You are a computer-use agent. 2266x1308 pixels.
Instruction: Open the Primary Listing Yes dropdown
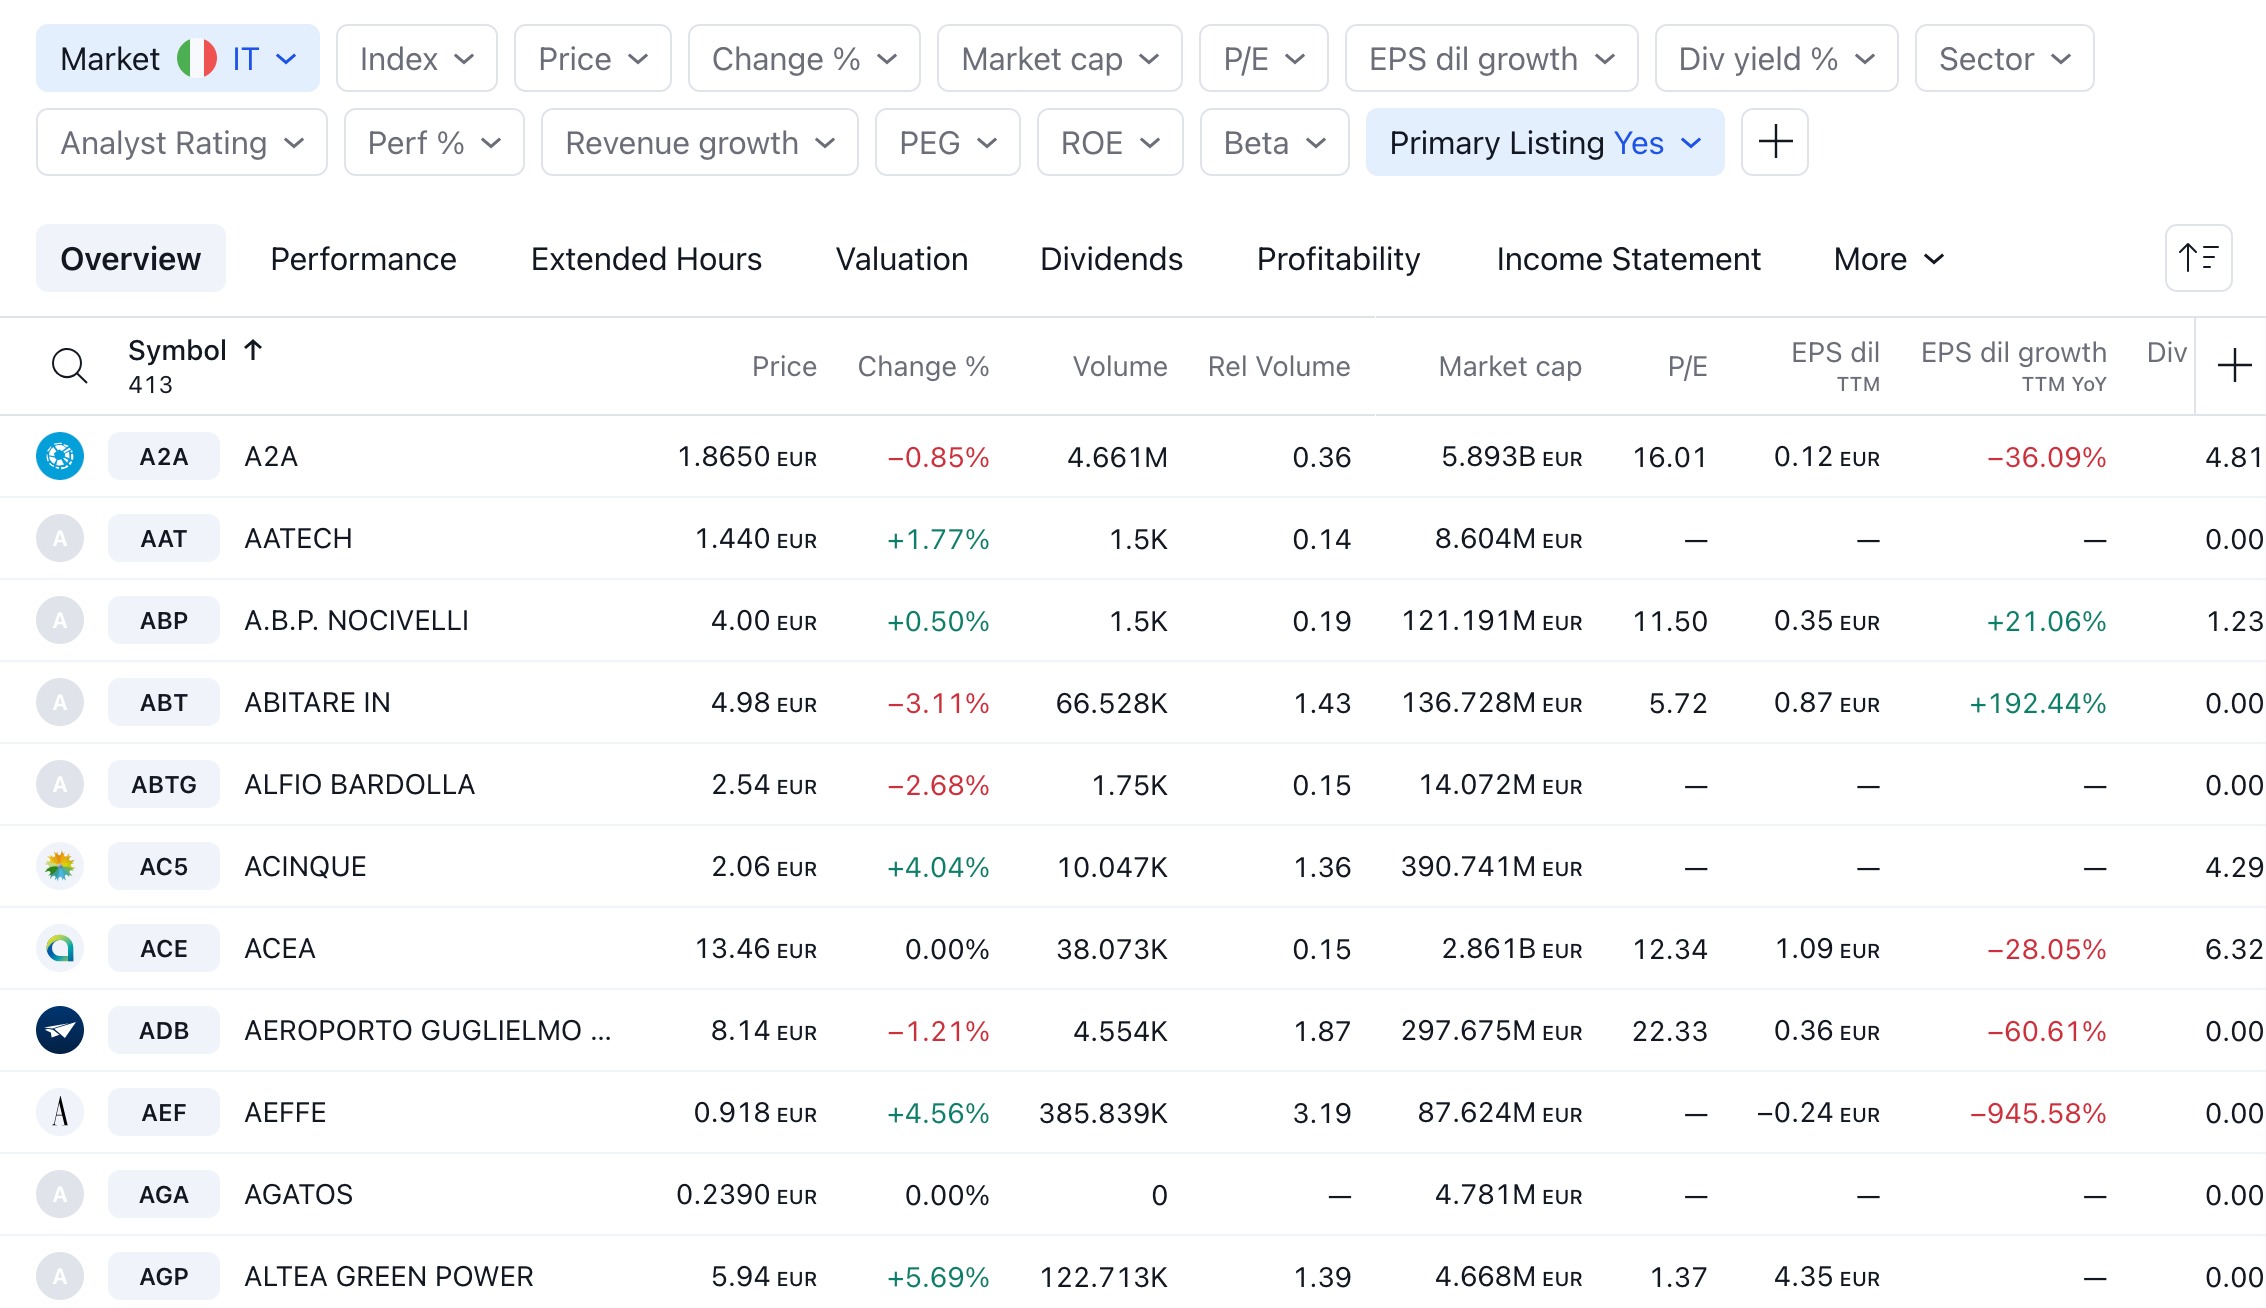tap(1544, 143)
